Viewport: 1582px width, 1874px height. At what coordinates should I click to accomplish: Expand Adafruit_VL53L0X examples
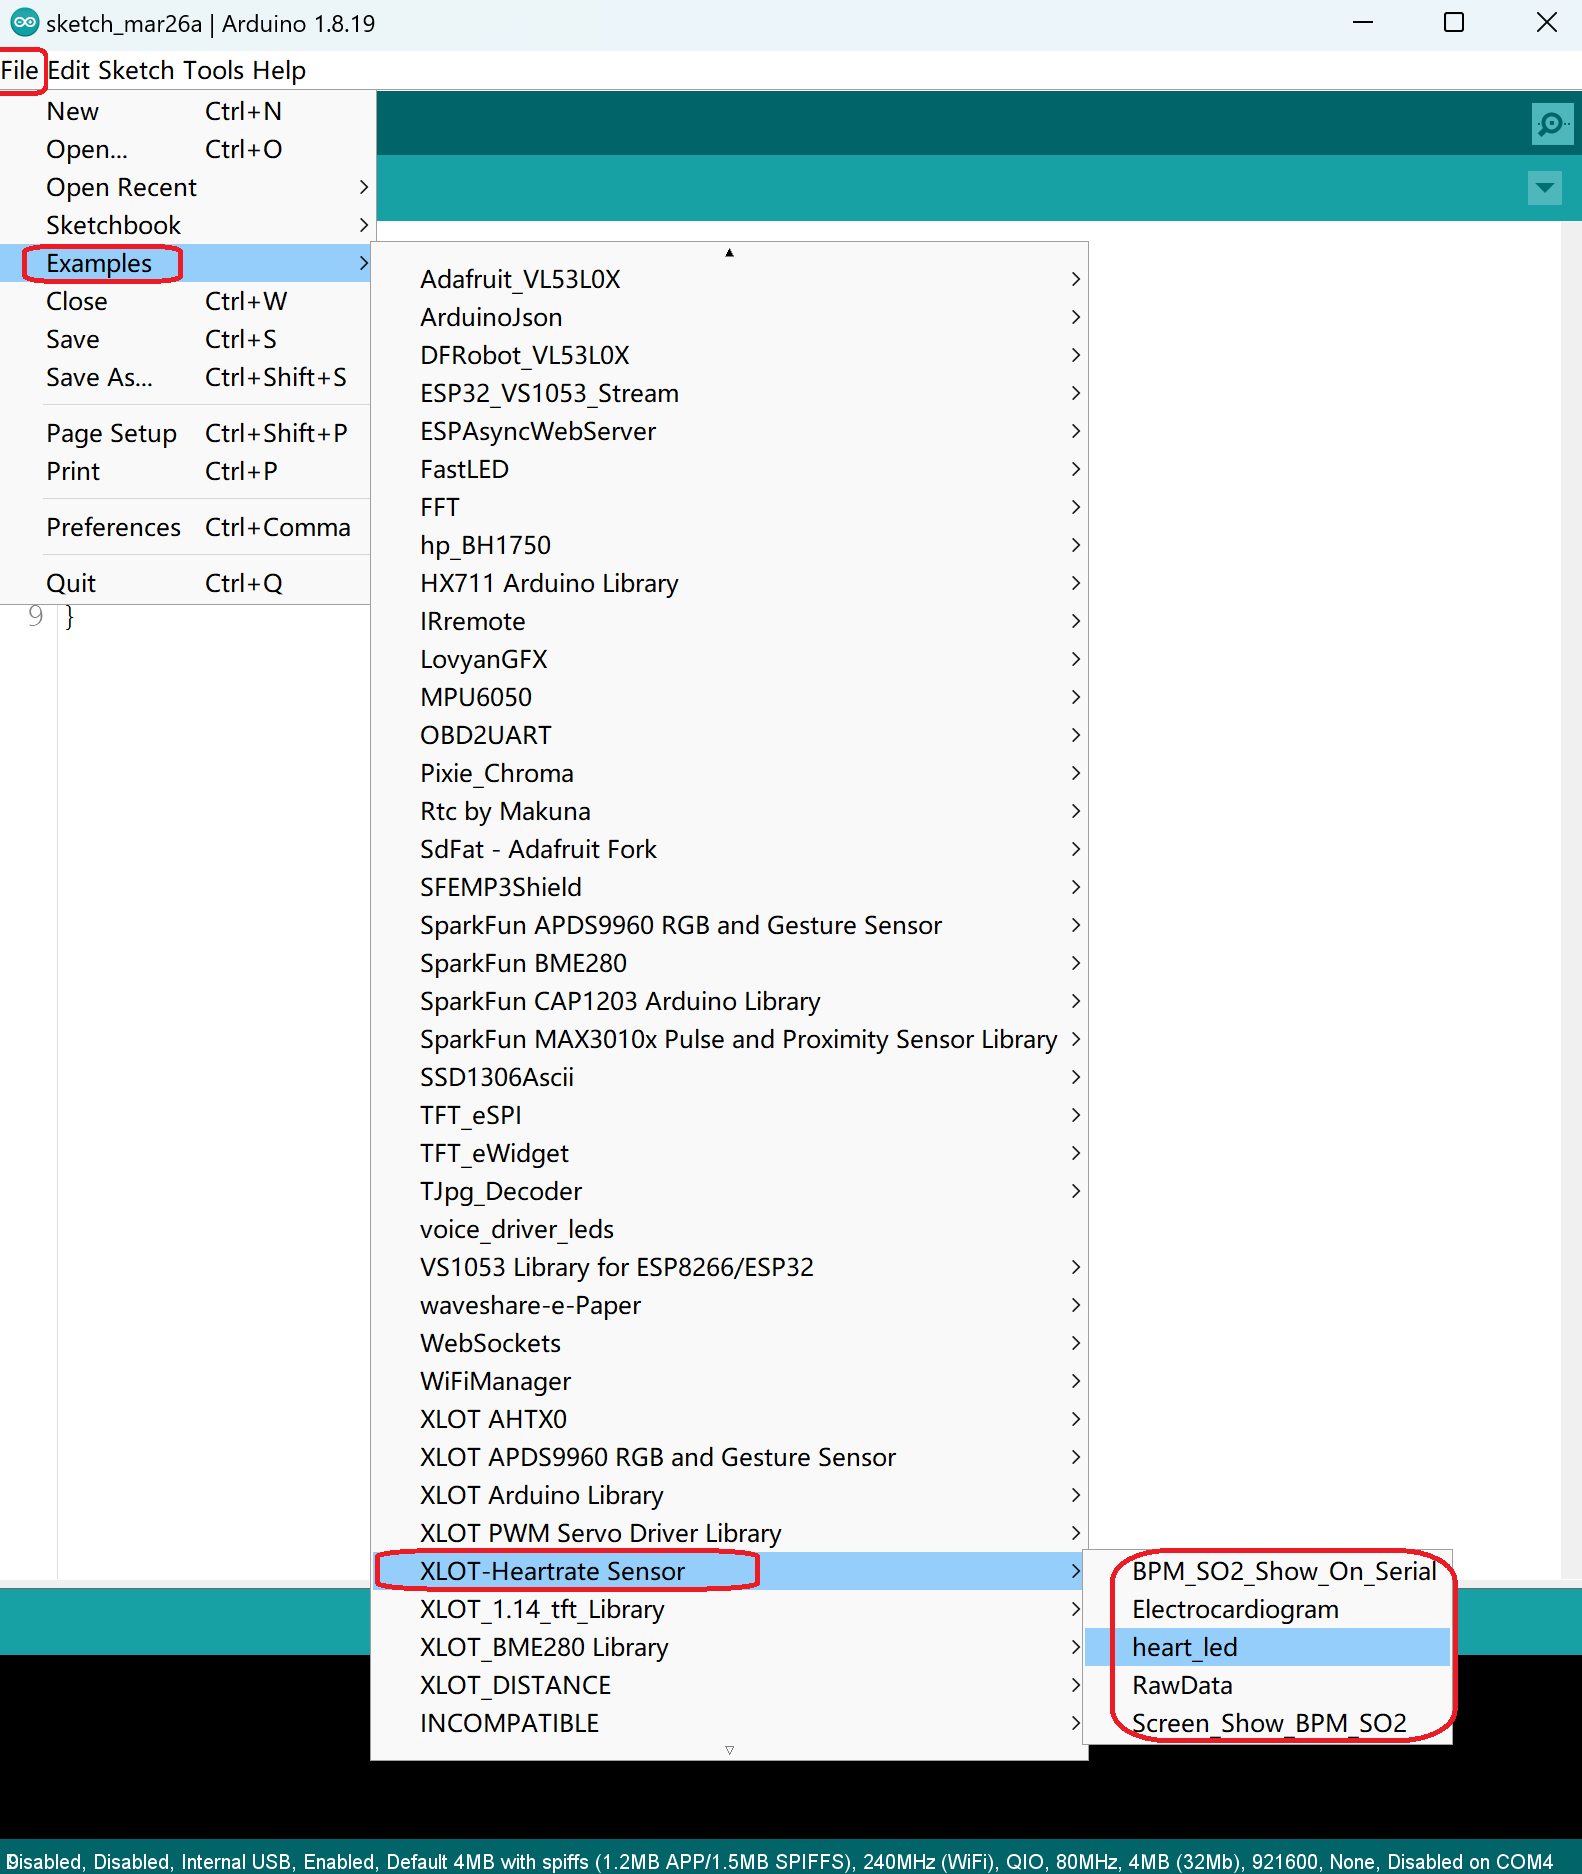(x=729, y=279)
